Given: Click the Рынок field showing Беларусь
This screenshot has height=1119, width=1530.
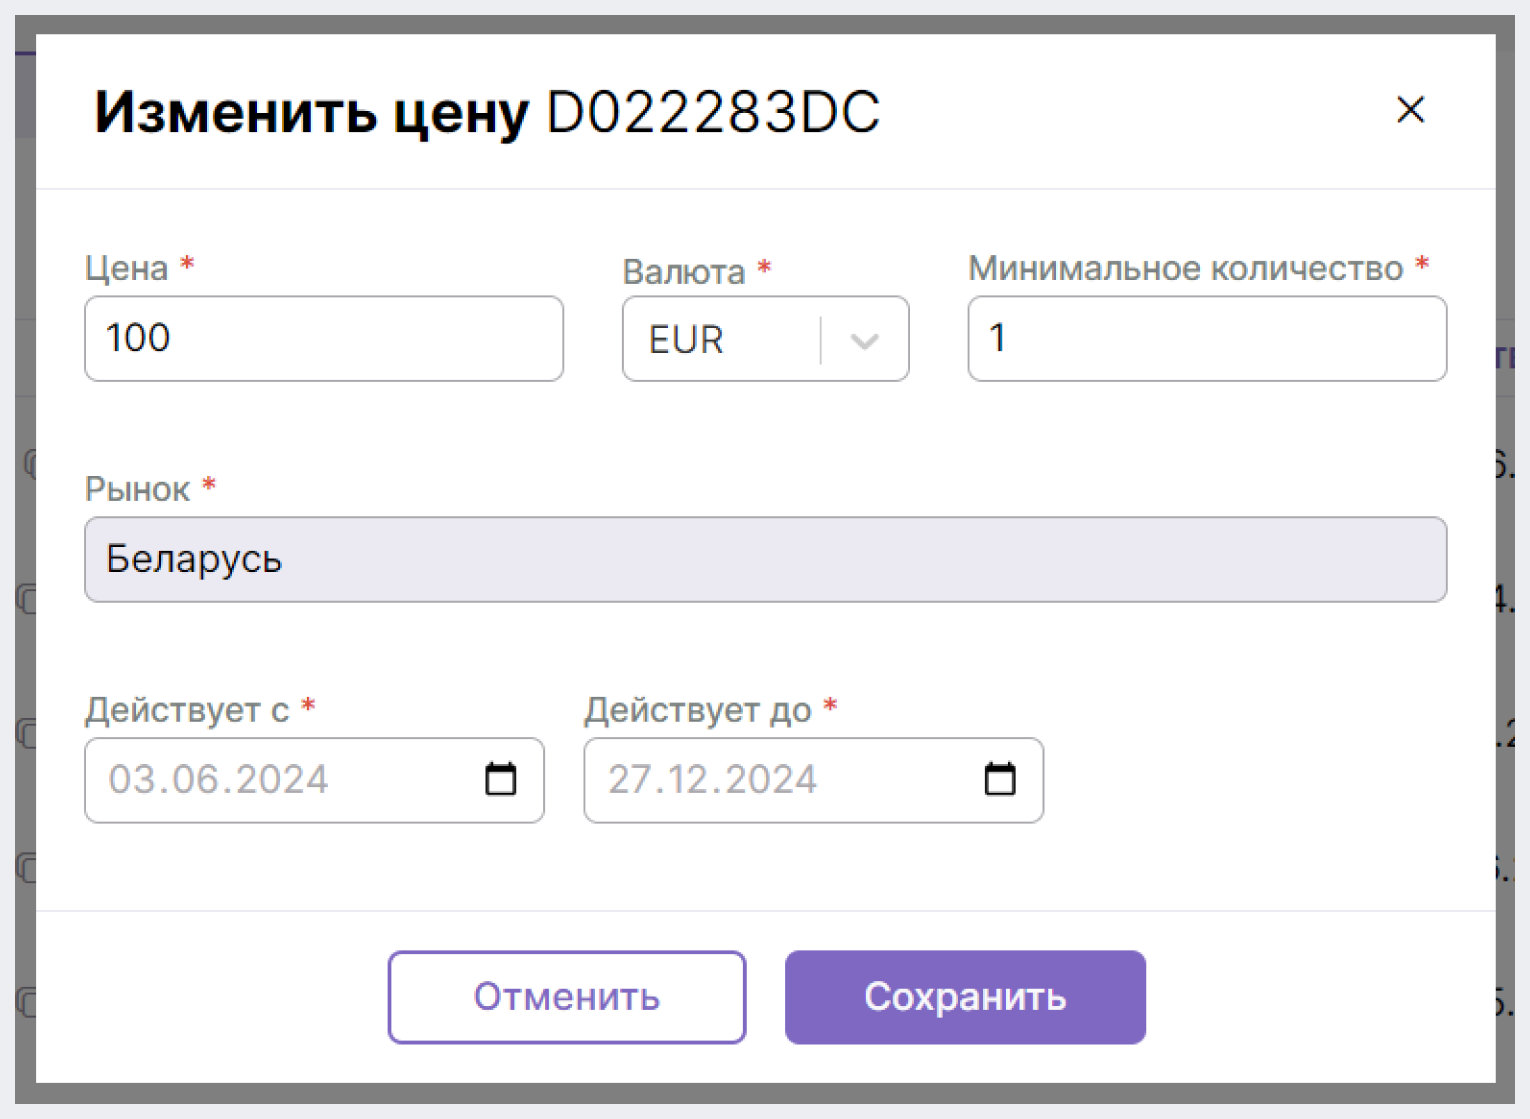Looking at the screenshot, I should [765, 559].
